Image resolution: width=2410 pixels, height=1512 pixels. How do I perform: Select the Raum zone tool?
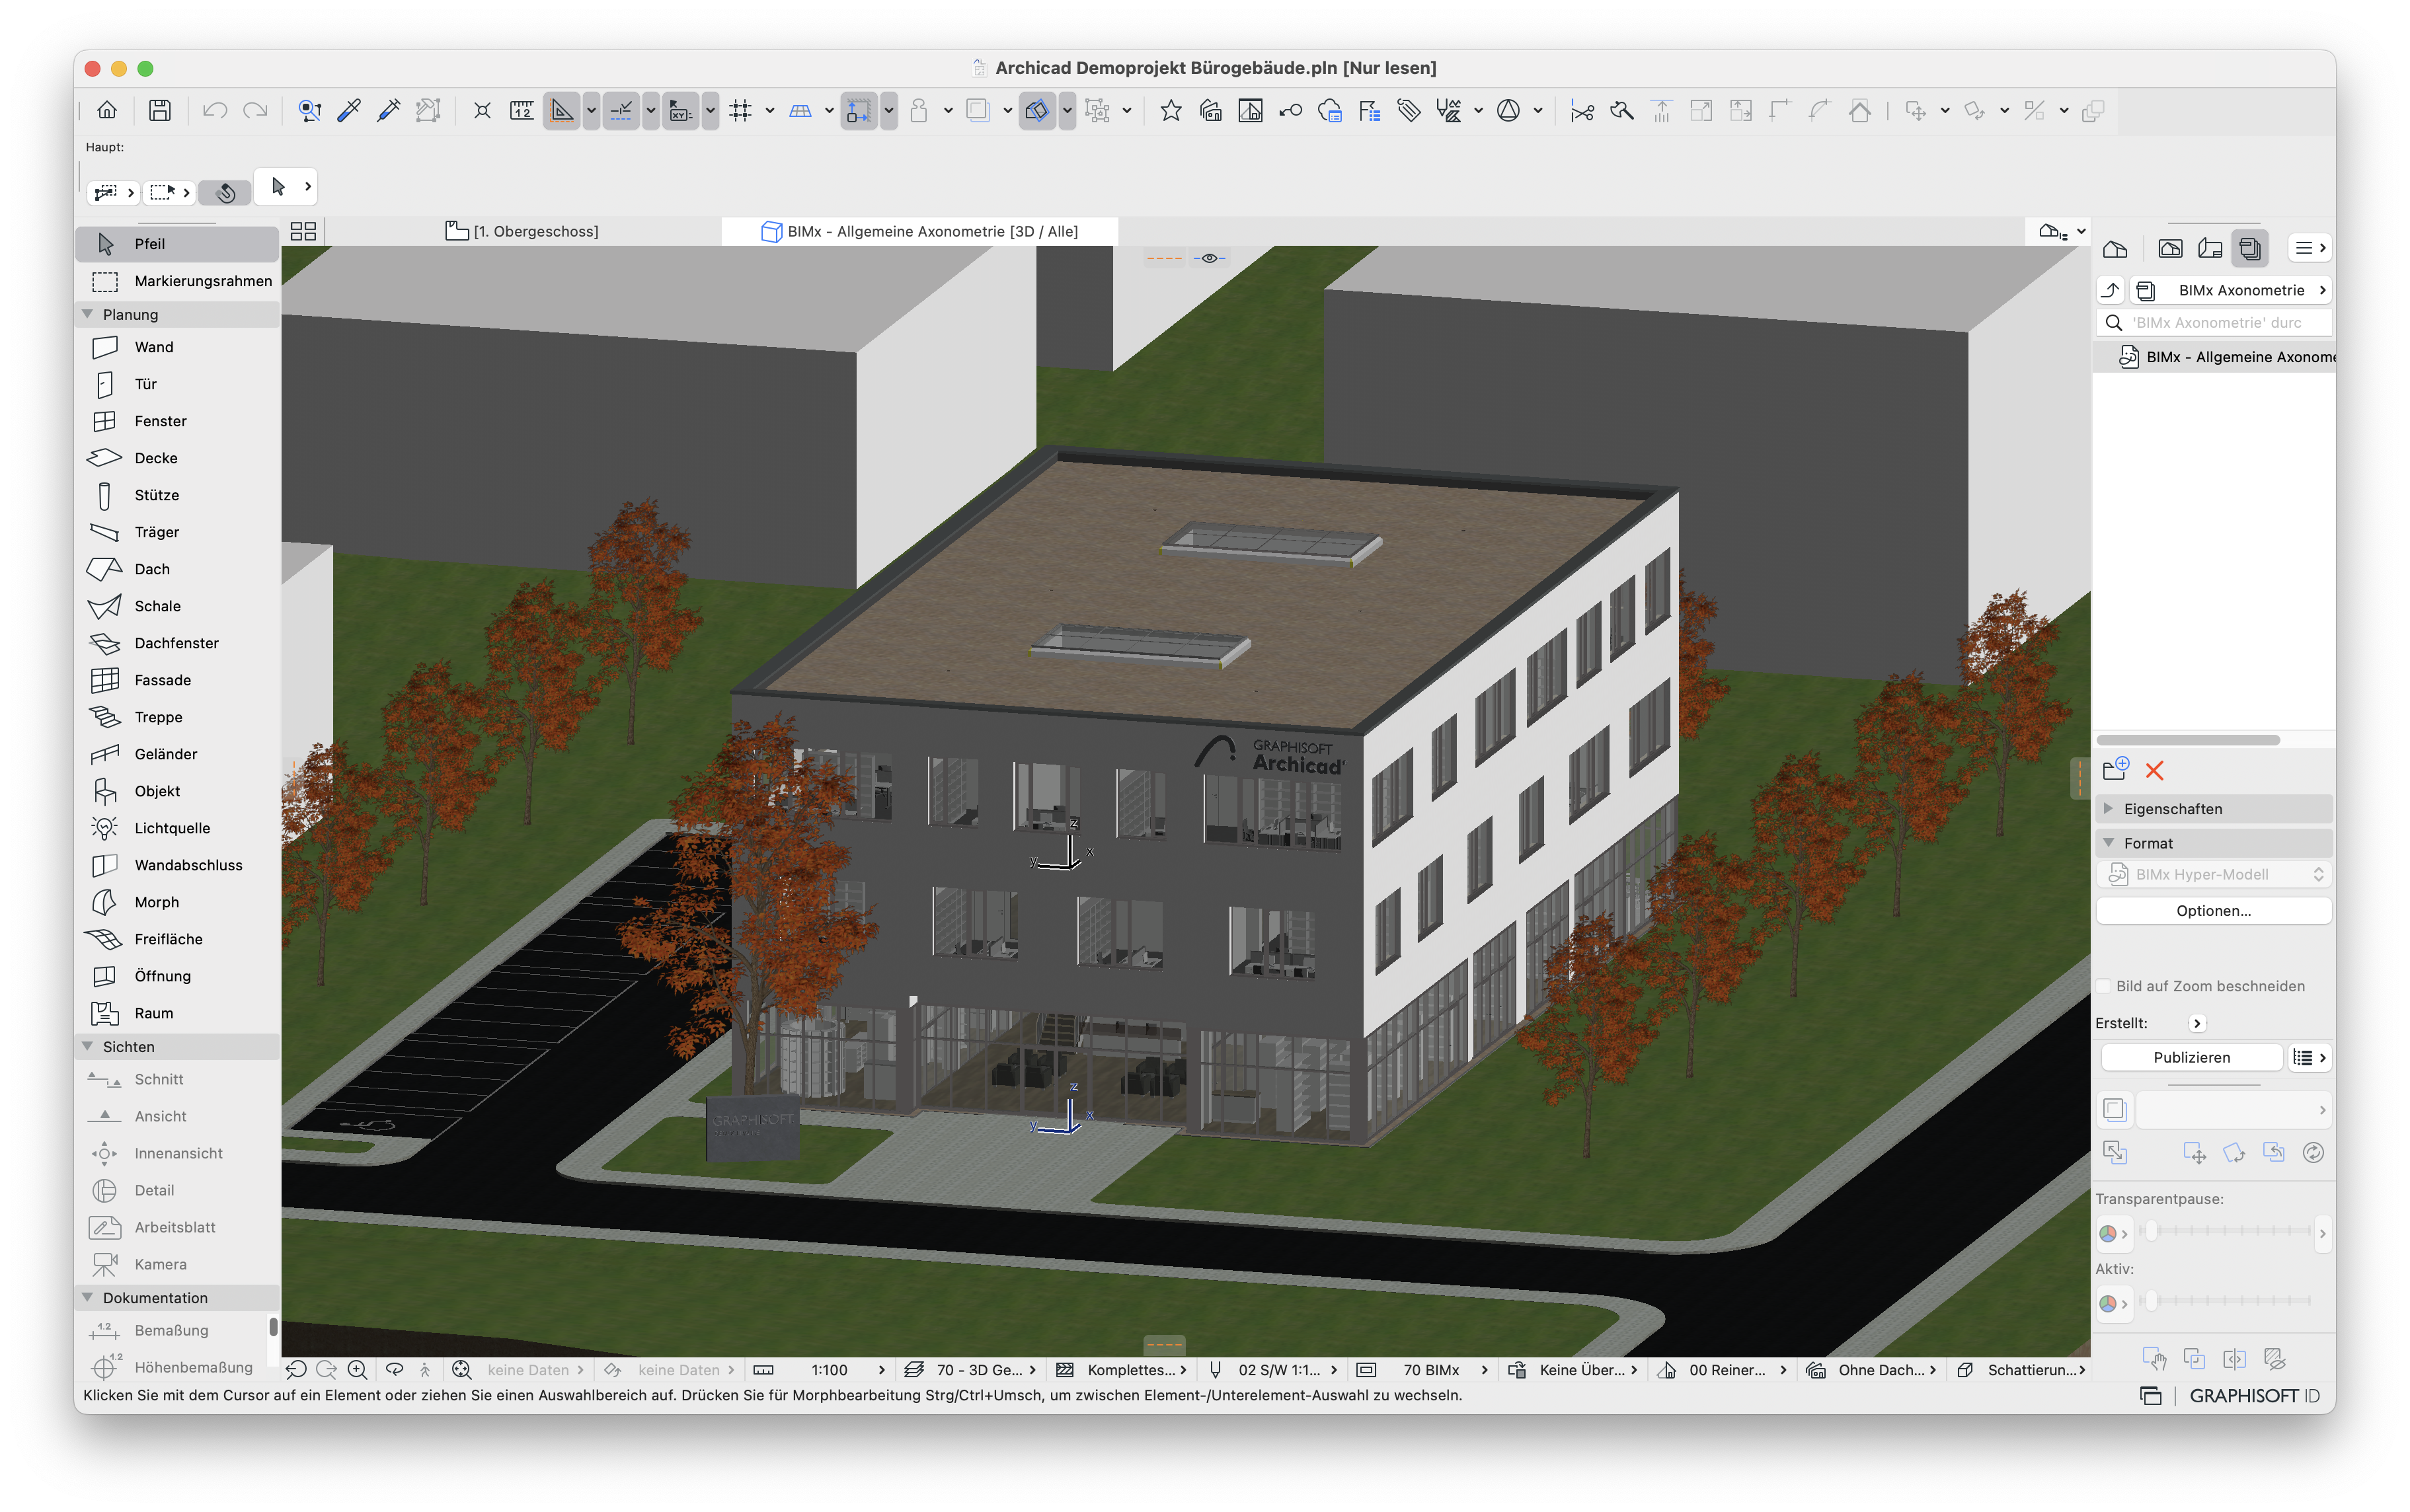coord(177,1013)
